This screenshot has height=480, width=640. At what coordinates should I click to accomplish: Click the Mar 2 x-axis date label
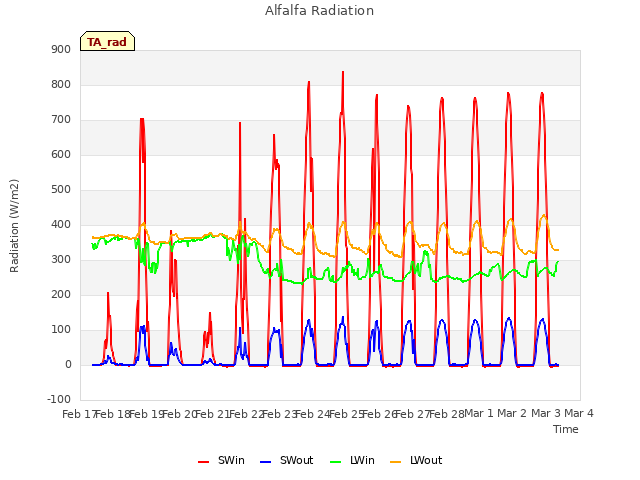[512, 413]
